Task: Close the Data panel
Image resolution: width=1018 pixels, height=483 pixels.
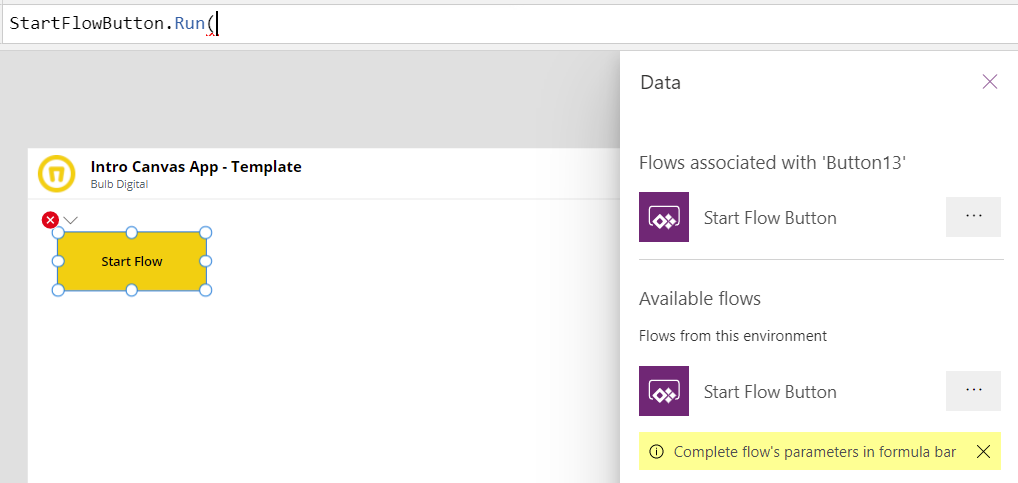Action: [x=989, y=82]
